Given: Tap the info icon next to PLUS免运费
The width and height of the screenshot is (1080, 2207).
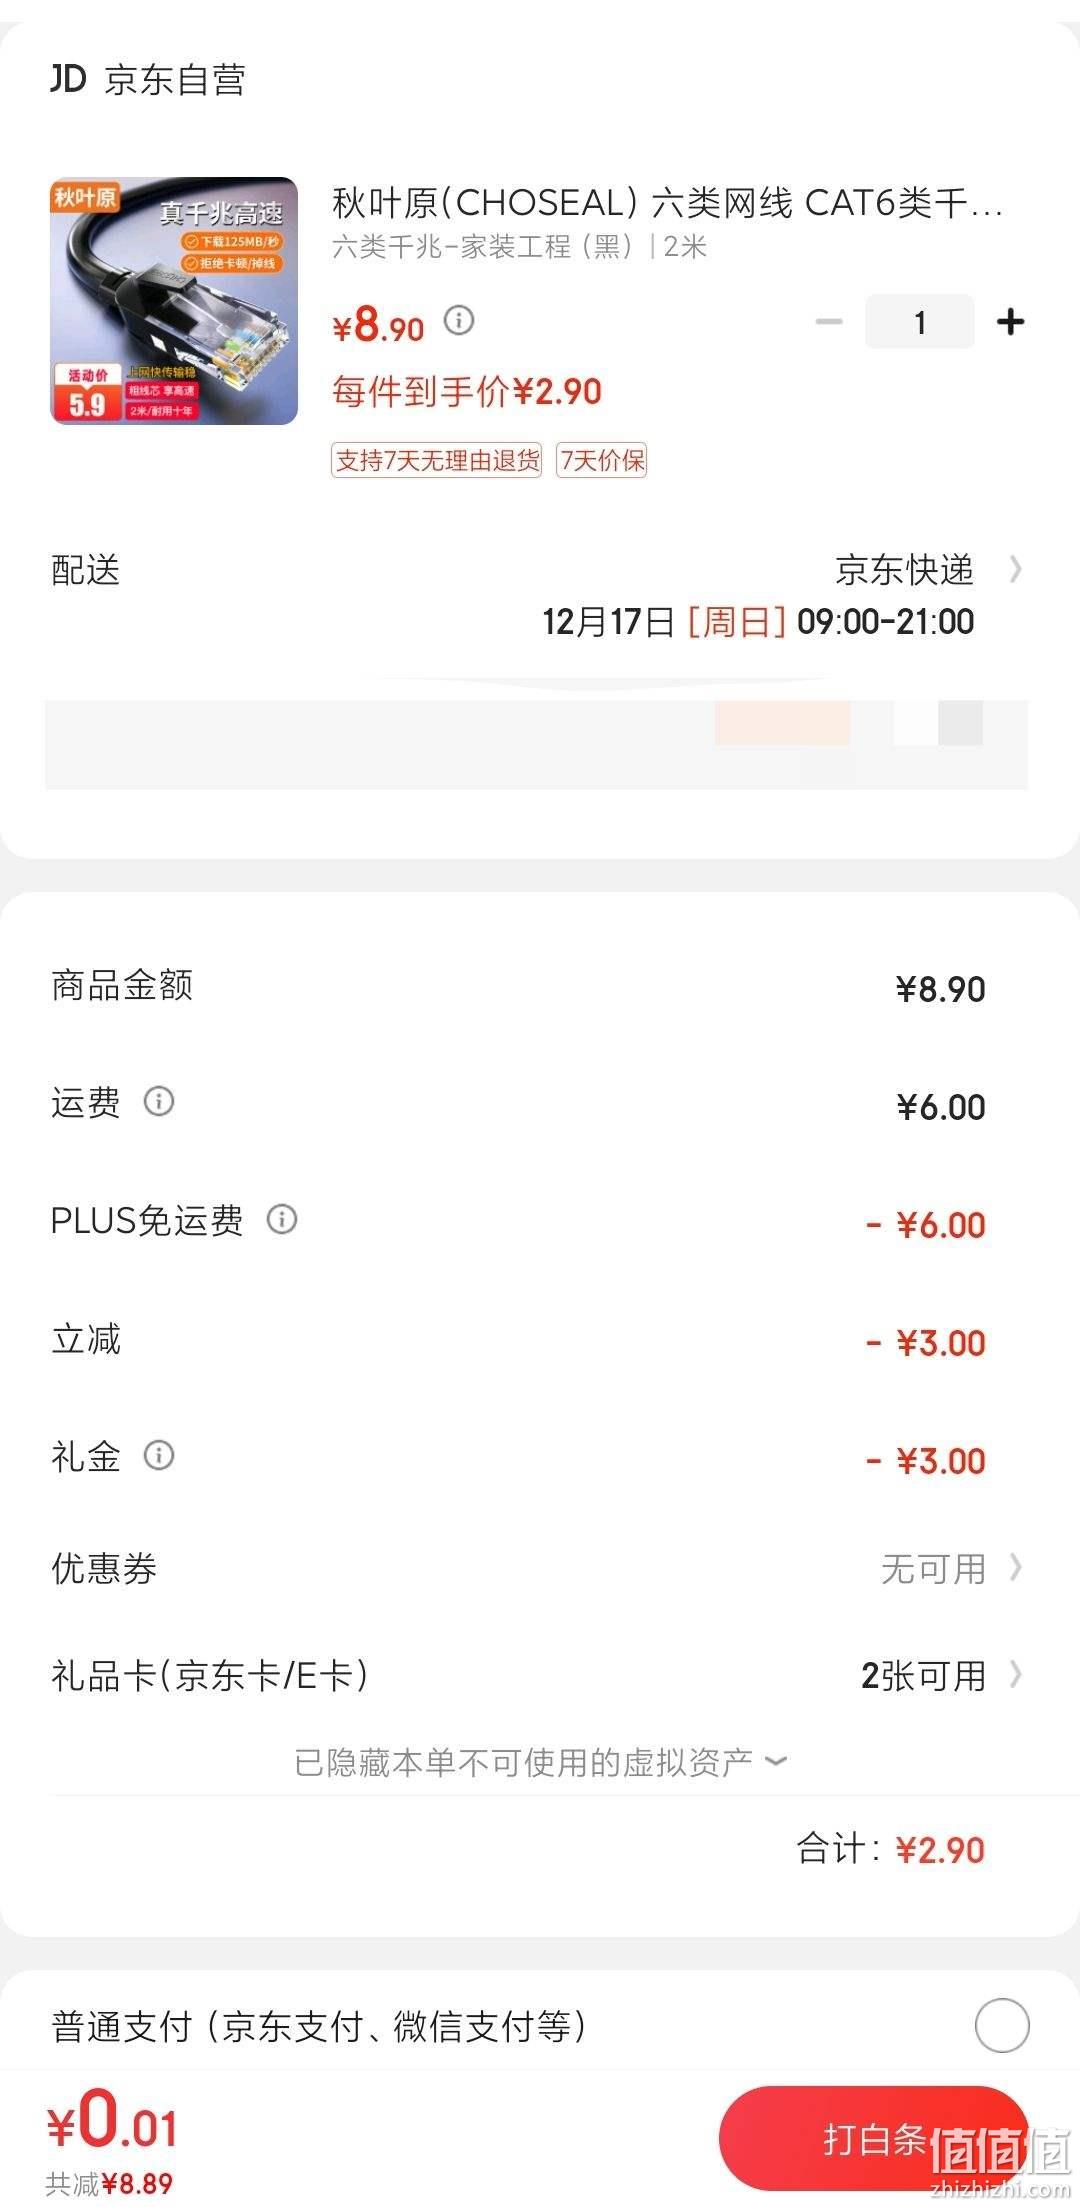Looking at the screenshot, I should point(282,1219).
